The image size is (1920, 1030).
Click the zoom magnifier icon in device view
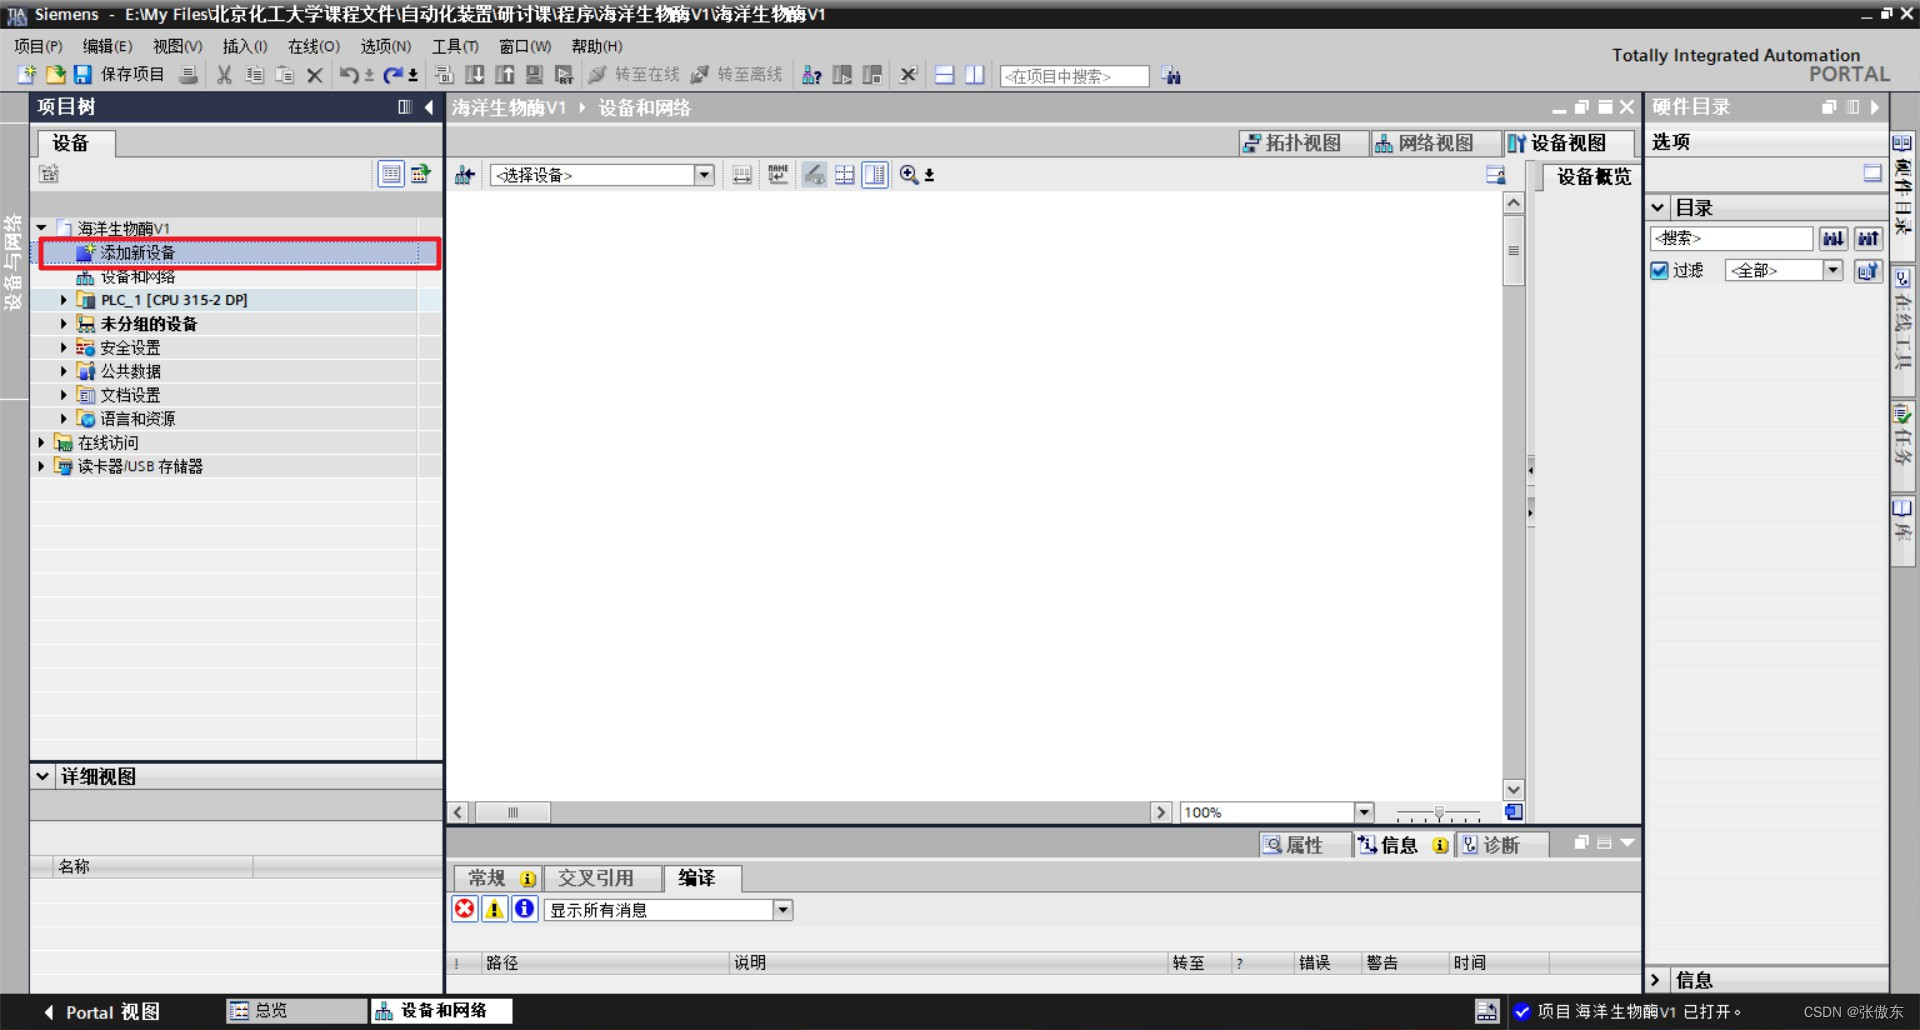point(909,175)
